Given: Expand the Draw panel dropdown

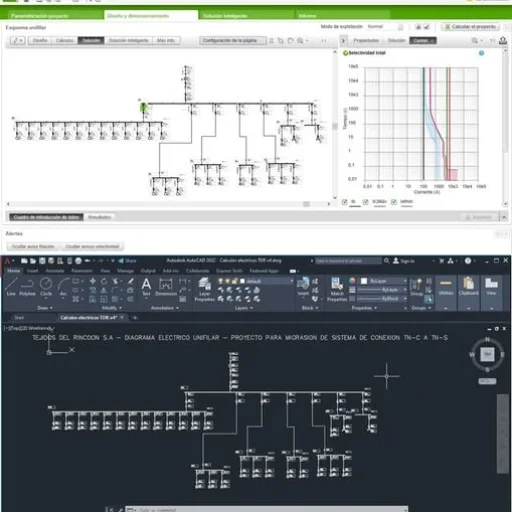Looking at the screenshot, I should coord(45,308).
